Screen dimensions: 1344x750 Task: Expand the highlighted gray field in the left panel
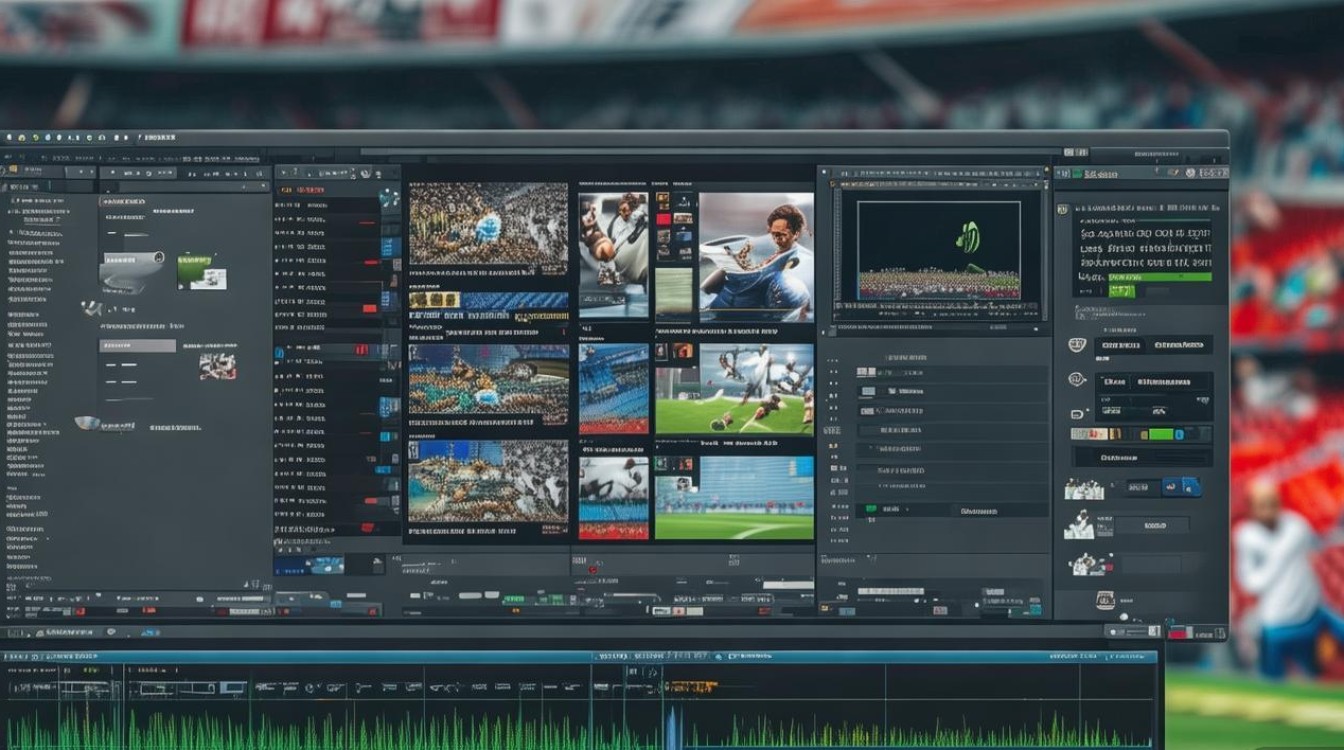(137, 346)
